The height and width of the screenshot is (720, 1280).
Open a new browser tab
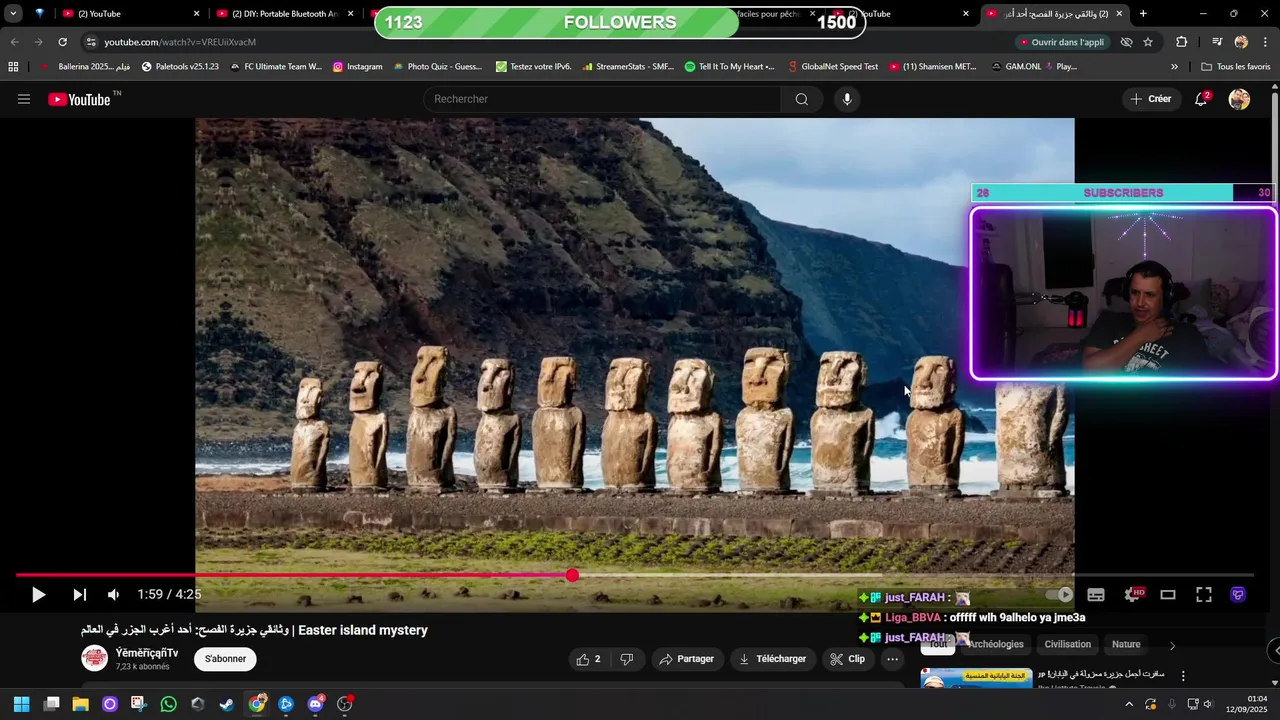point(1143,14)
